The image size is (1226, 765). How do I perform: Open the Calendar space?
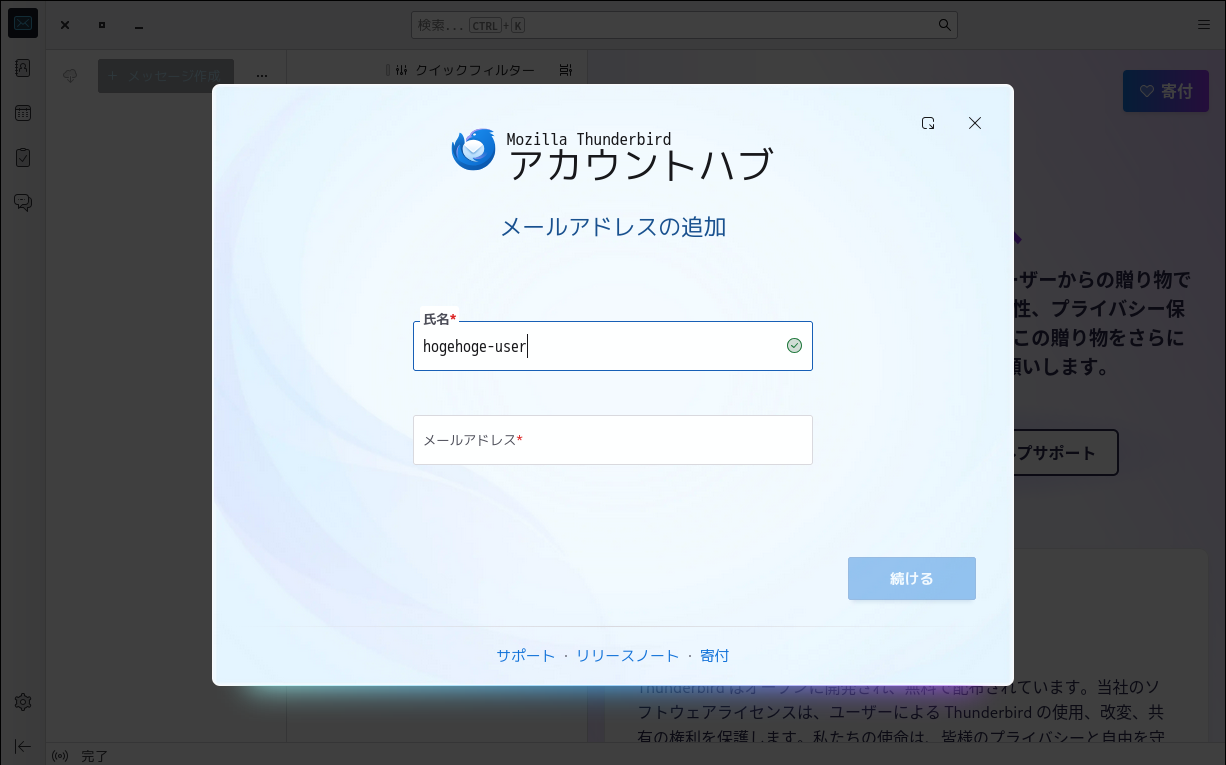tap(23, 113)
